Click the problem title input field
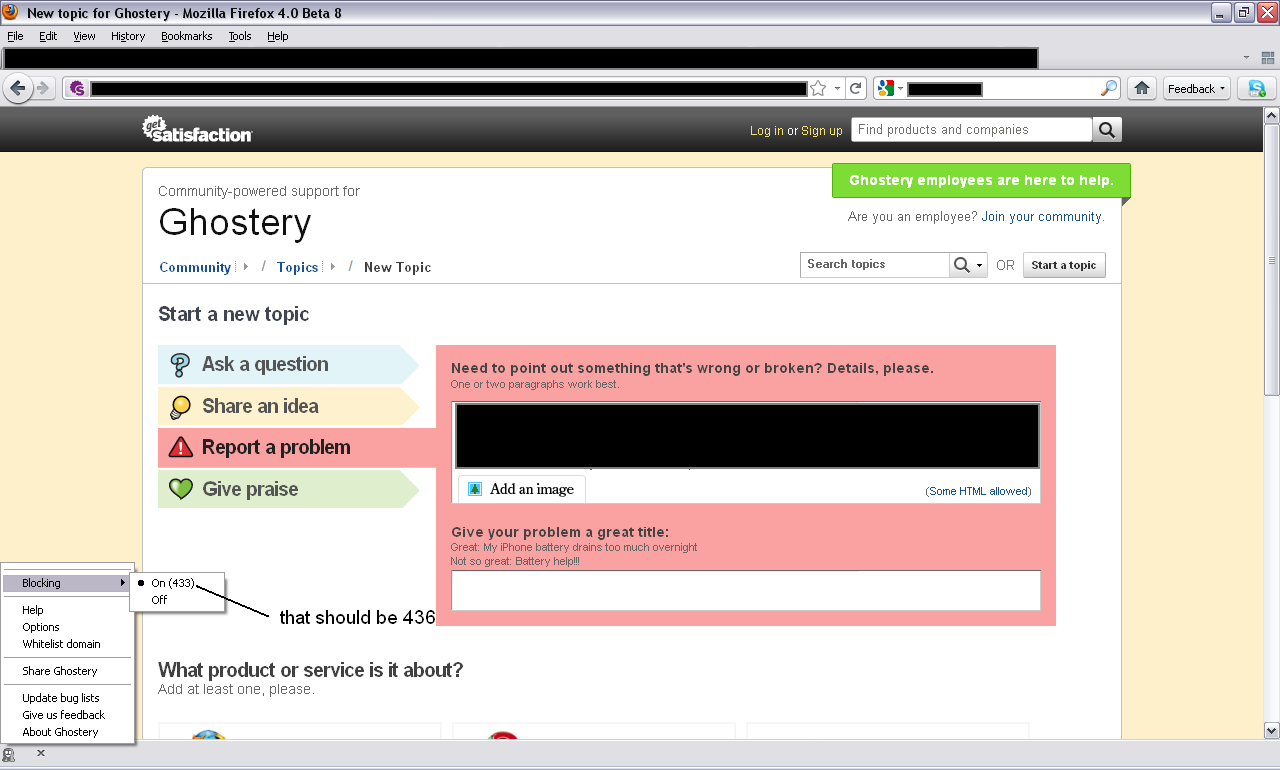Viewport: 1280px width, 770px height. (x=746, y=590)
